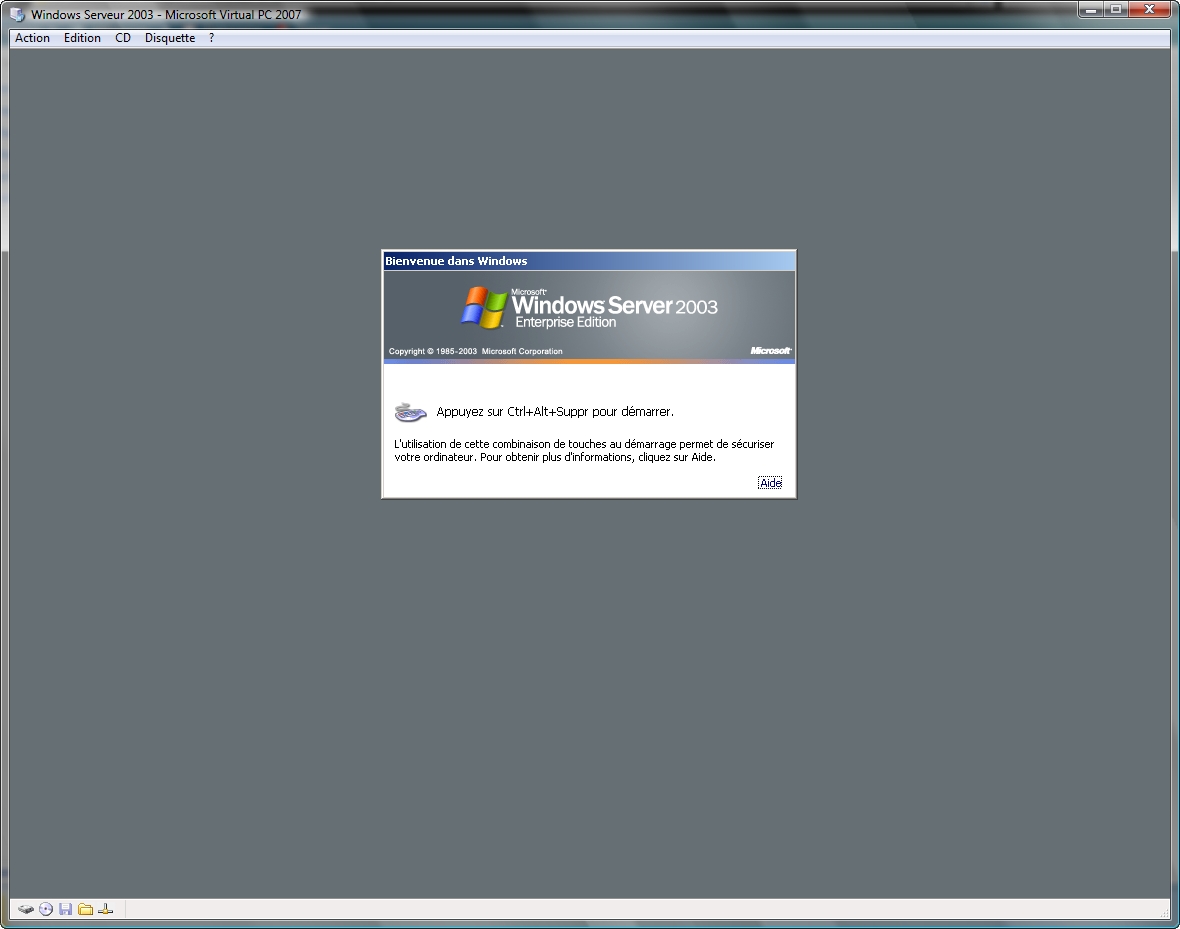This screenshot has width=1180, height=929.
Task: Click the keyboard Ctrl+Alt+Suppr icon
Action: (x=410, y=412)
